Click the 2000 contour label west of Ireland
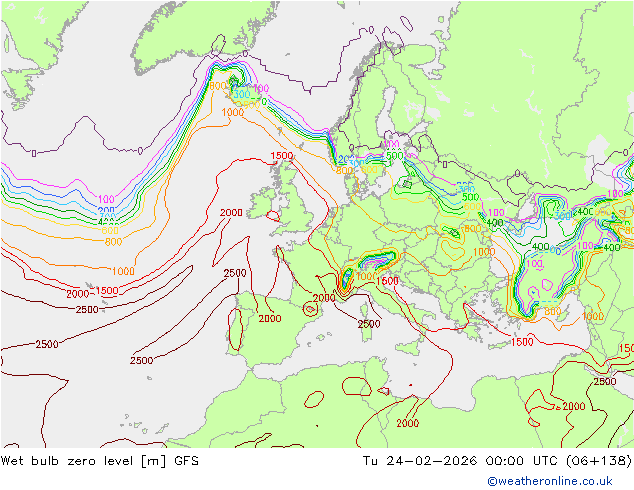634x490 pixels. tap(231, 213)
